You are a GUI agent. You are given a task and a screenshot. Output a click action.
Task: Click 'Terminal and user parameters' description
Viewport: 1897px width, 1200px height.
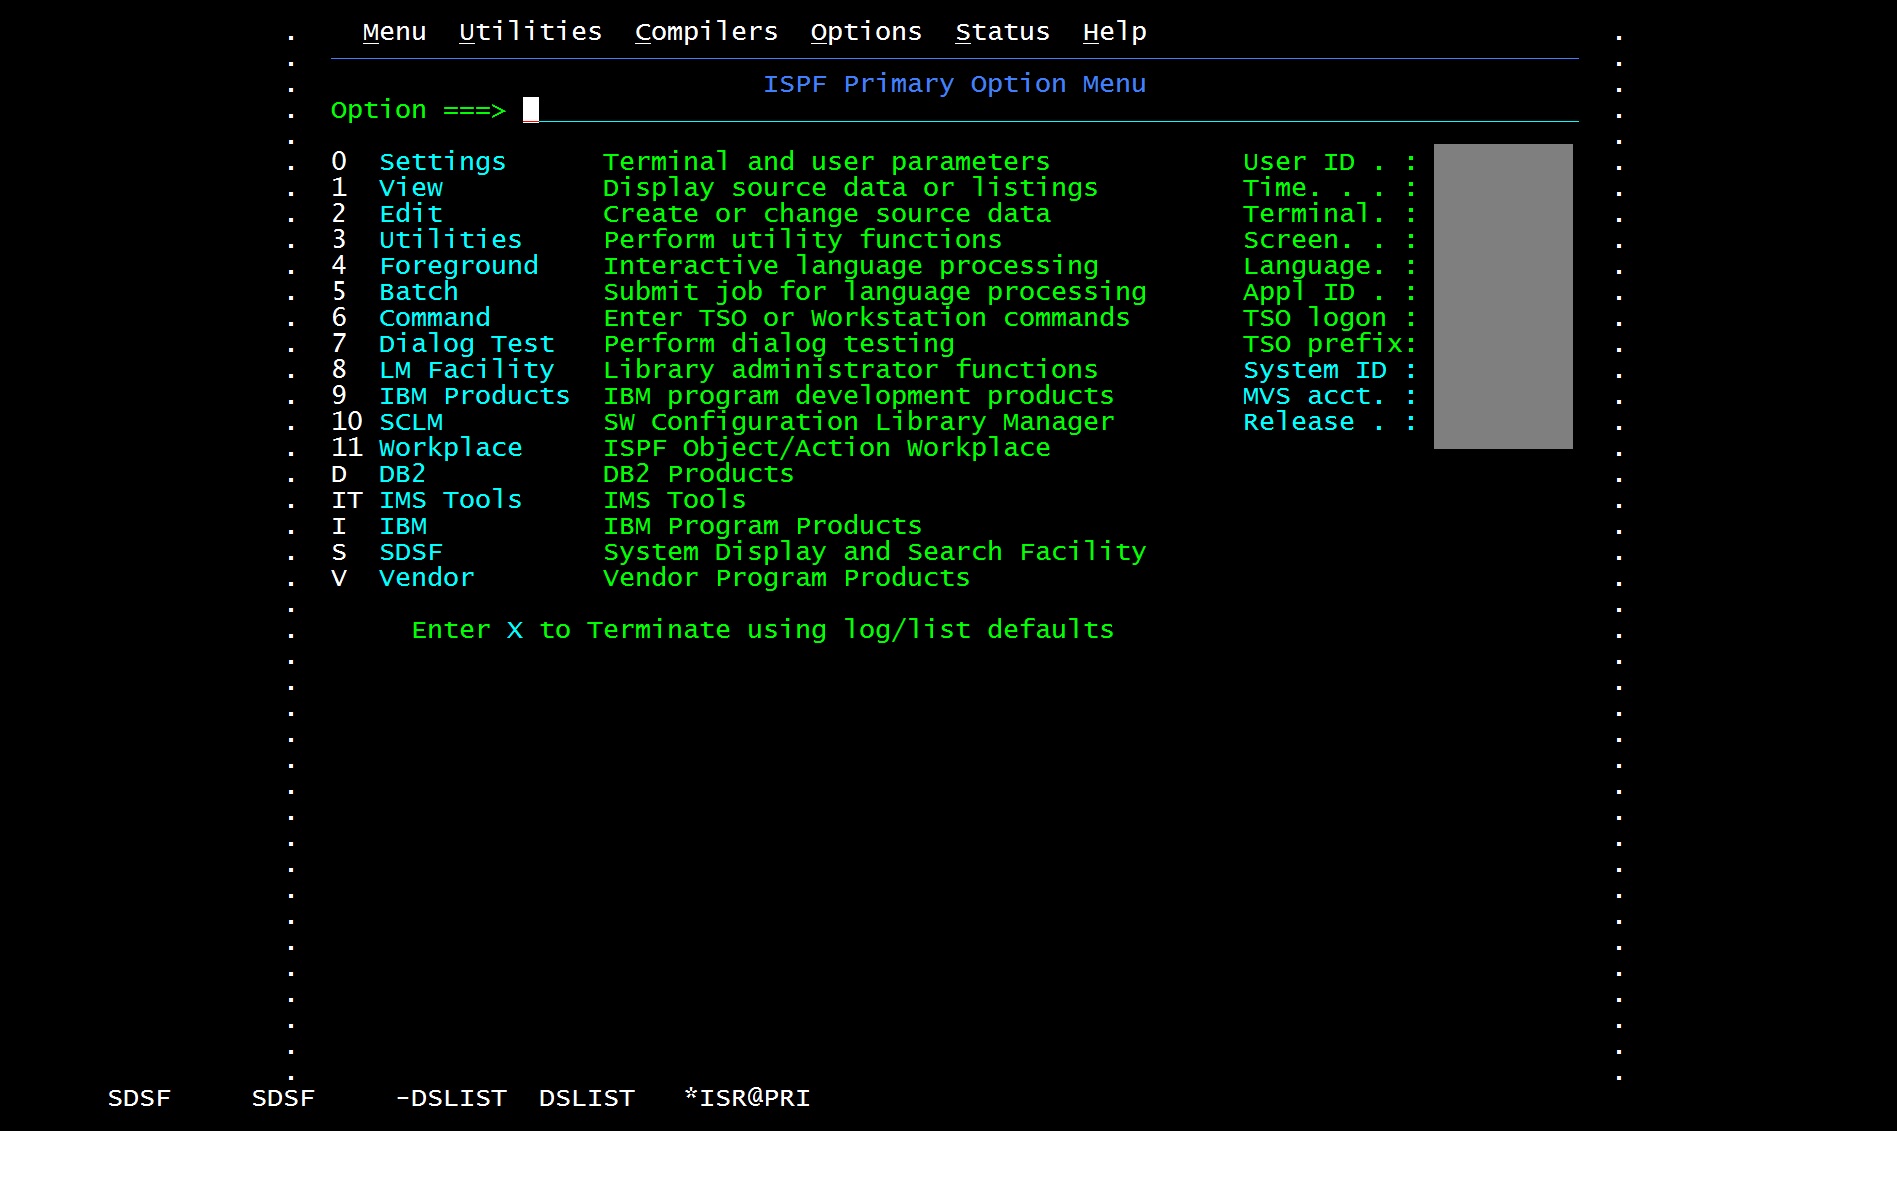(826, 162)
